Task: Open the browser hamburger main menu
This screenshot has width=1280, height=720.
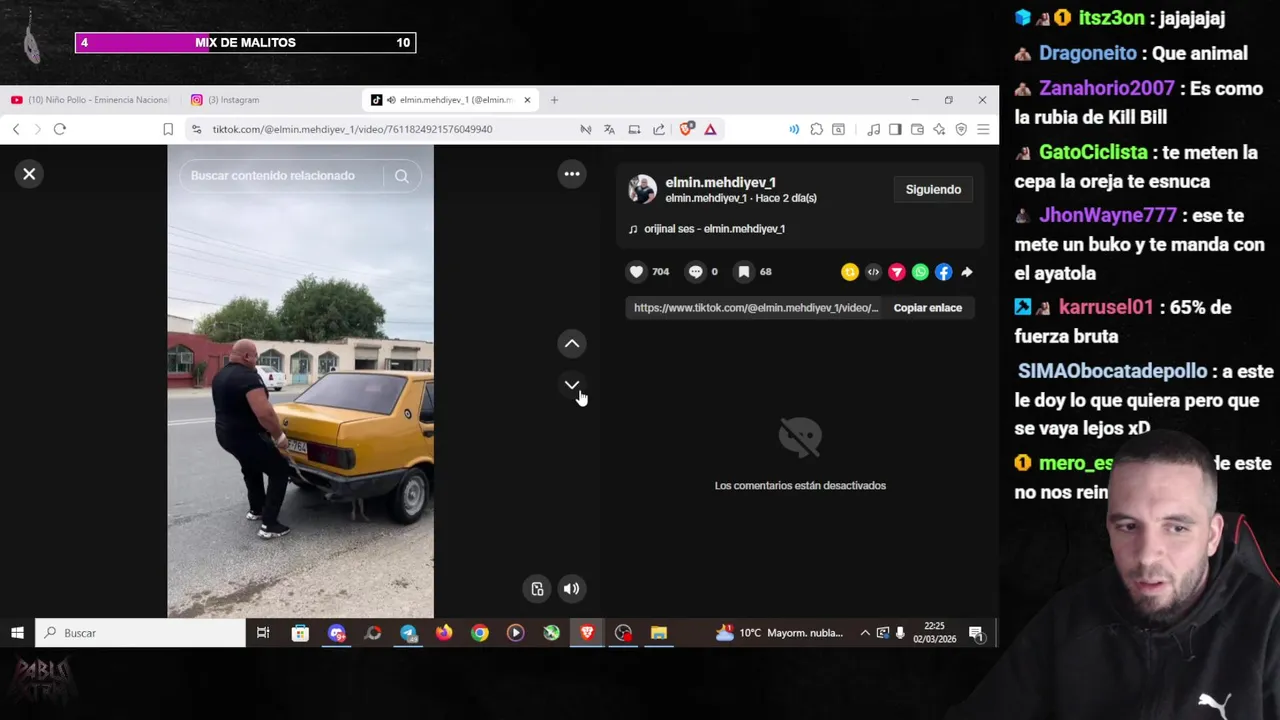Action: coord(983,129)
